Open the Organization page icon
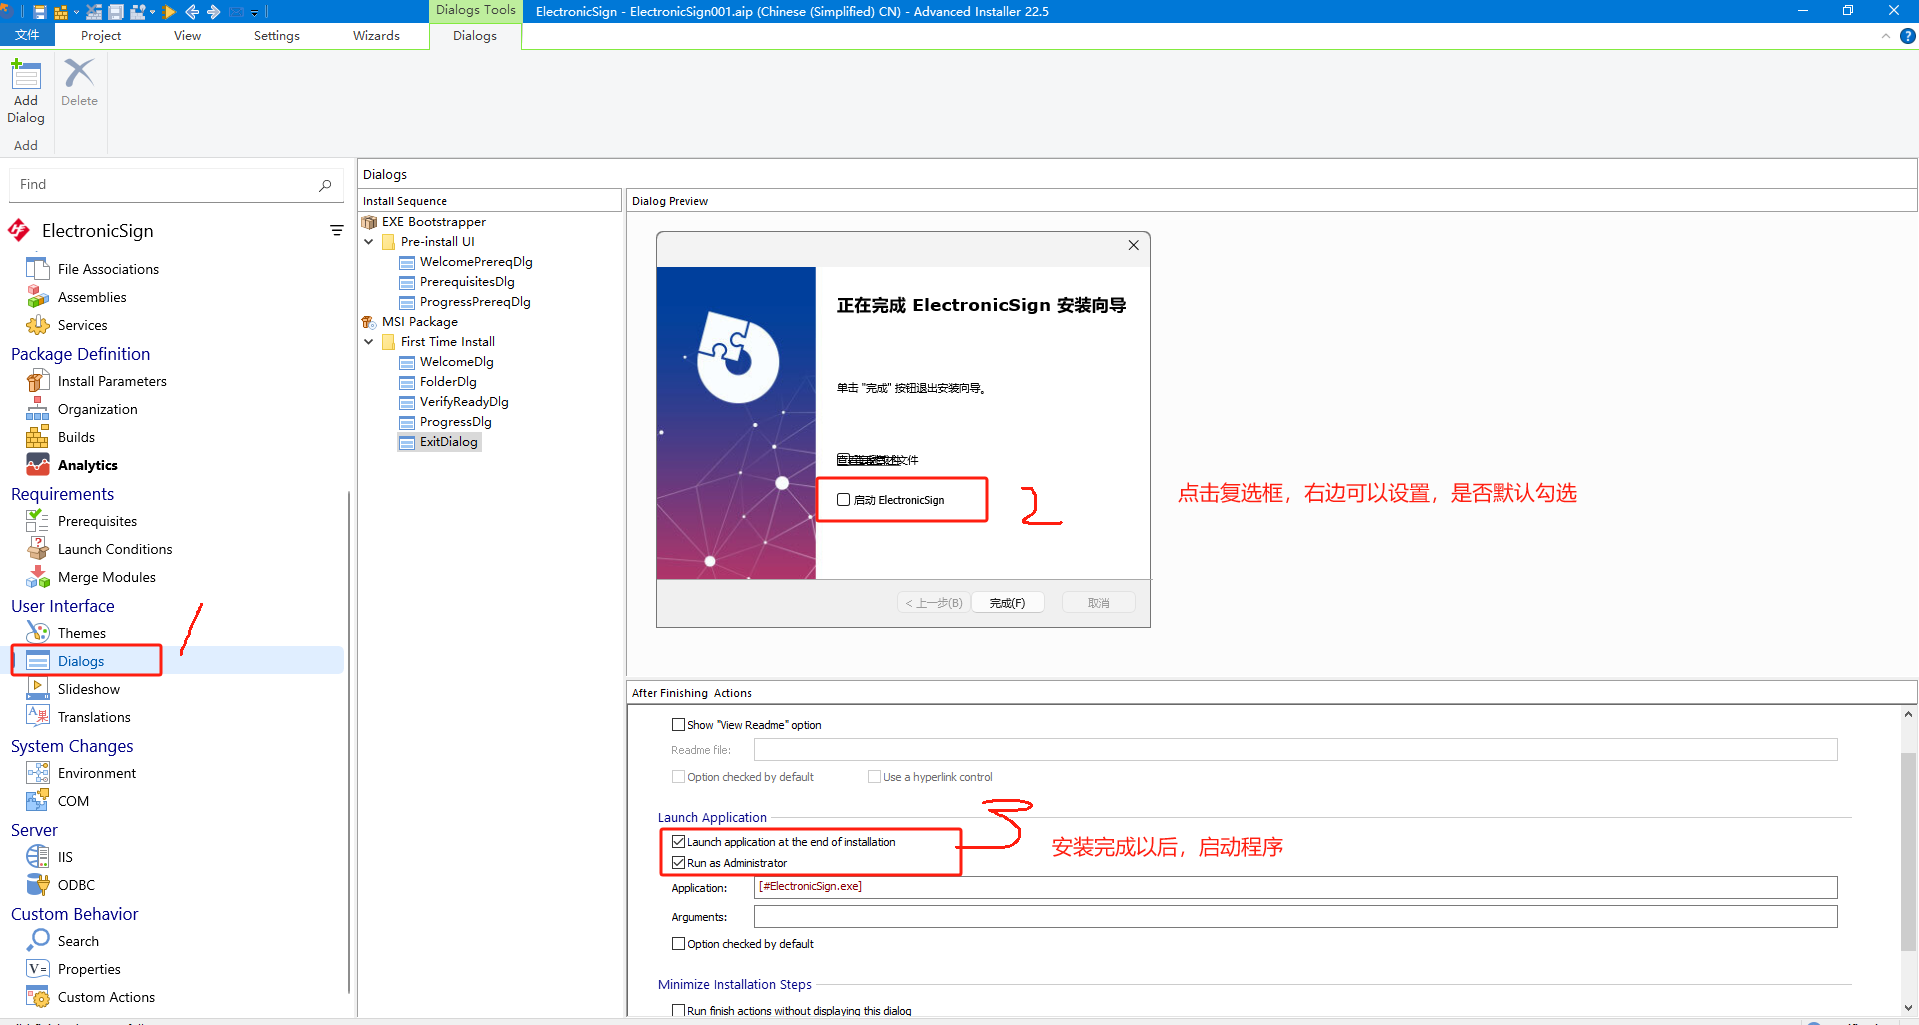Image resolution: width=1919 pixels, height=1025 pixels. (x=38, y=409)
